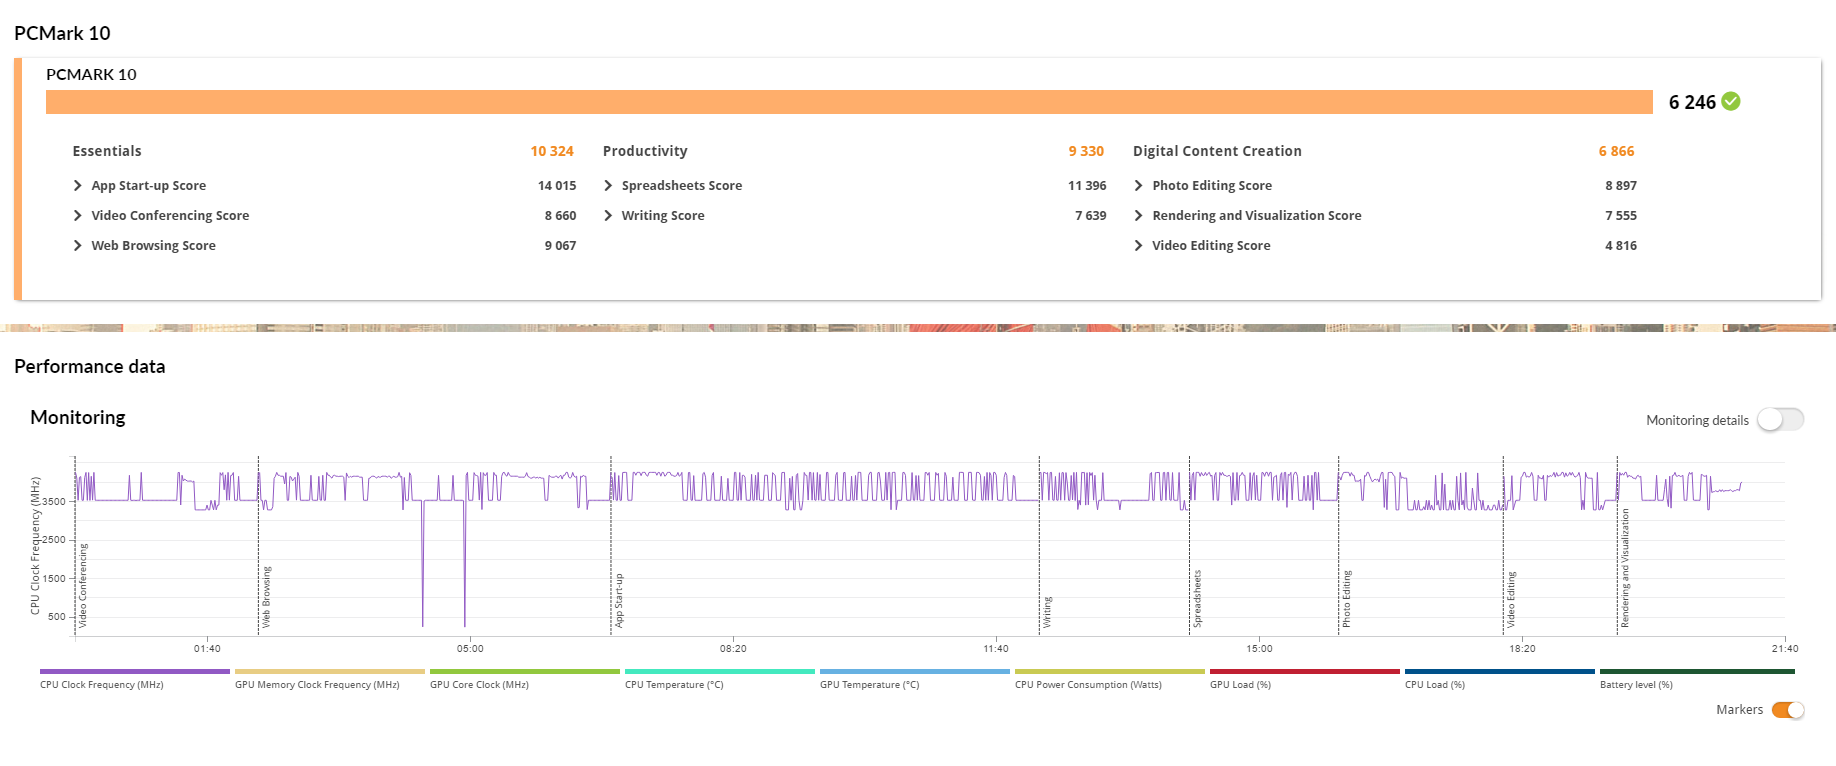Click the green validation checkmark beside 6 246
This screenshot has width=1836, height=766.
1731,101
